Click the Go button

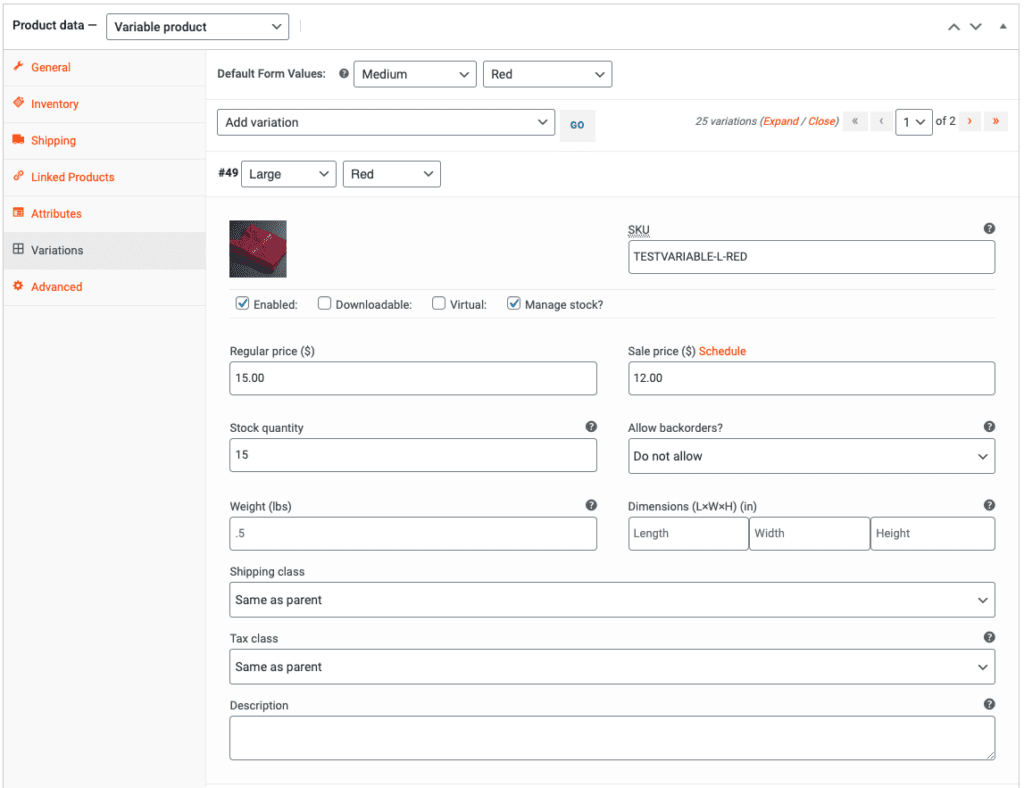pos(577,125)
